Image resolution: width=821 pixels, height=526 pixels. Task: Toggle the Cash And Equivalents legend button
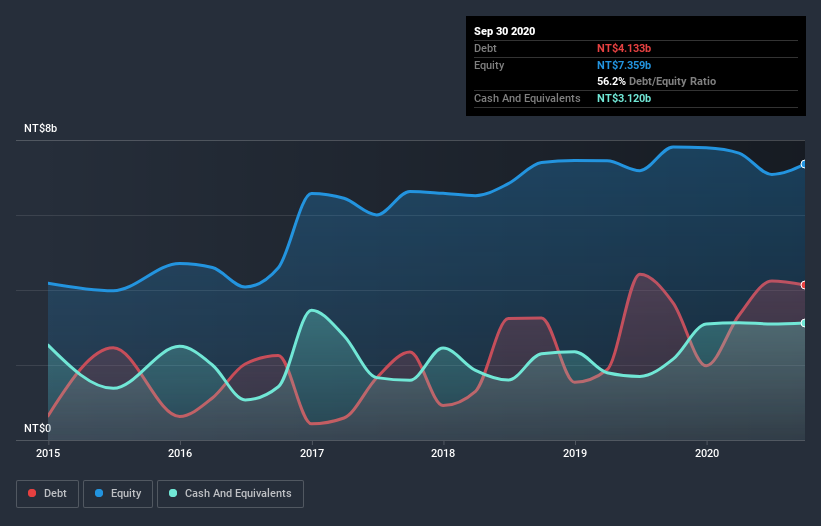[230, 494]
